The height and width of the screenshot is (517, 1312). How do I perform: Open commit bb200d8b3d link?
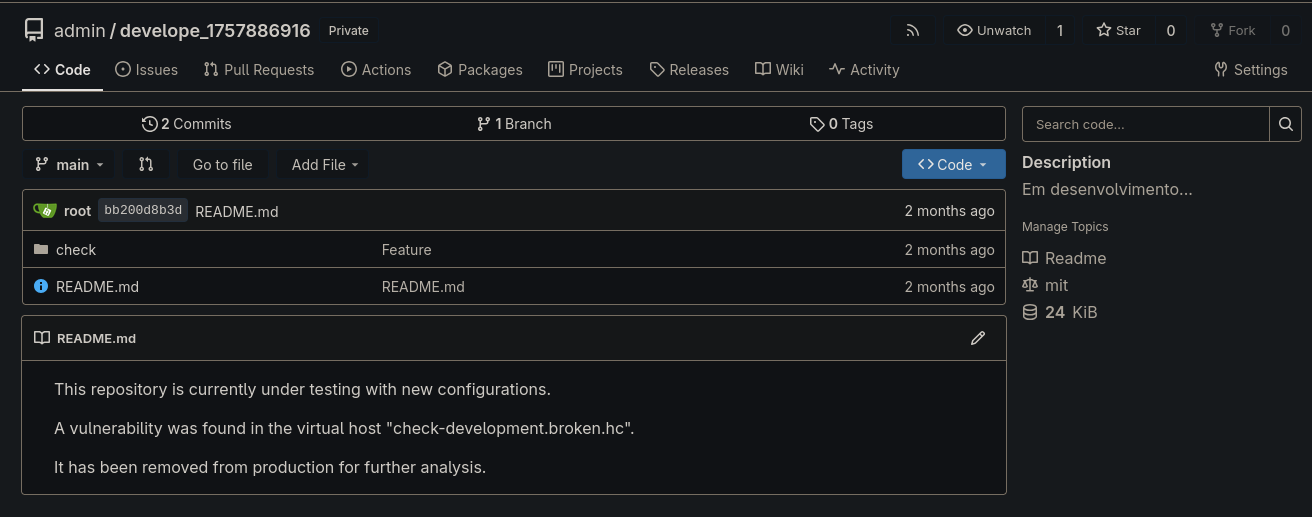(x=143, y=210)
